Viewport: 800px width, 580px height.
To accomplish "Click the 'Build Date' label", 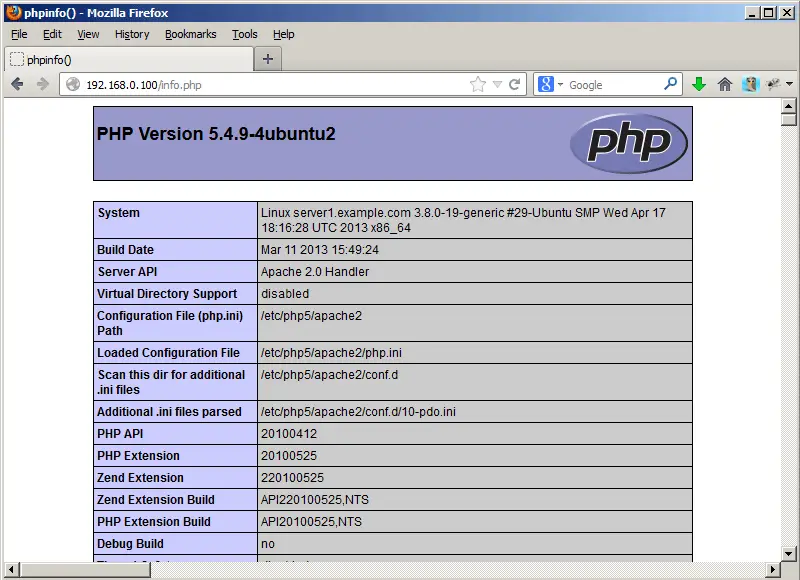I will (x=126, y=249).
